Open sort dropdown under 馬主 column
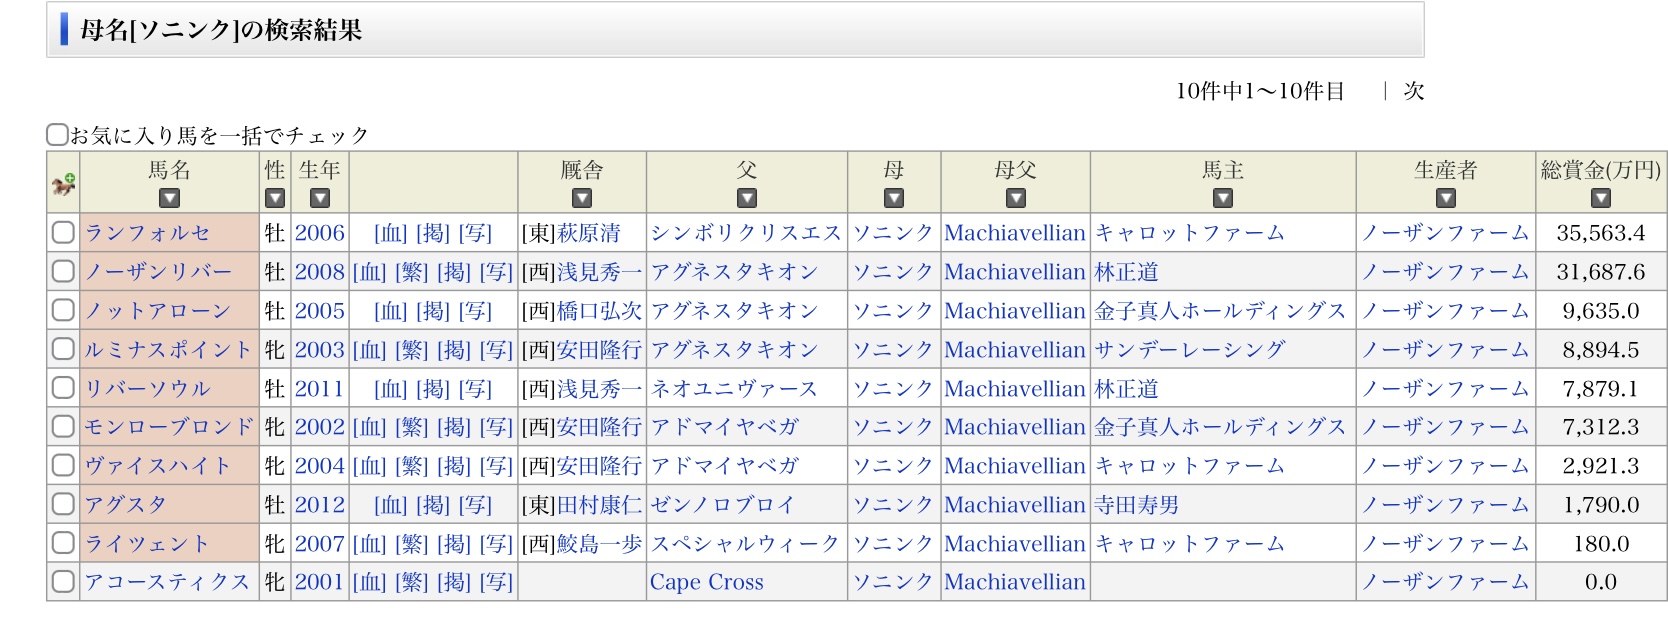1668x624 pixels. [x=1223, y=198]
